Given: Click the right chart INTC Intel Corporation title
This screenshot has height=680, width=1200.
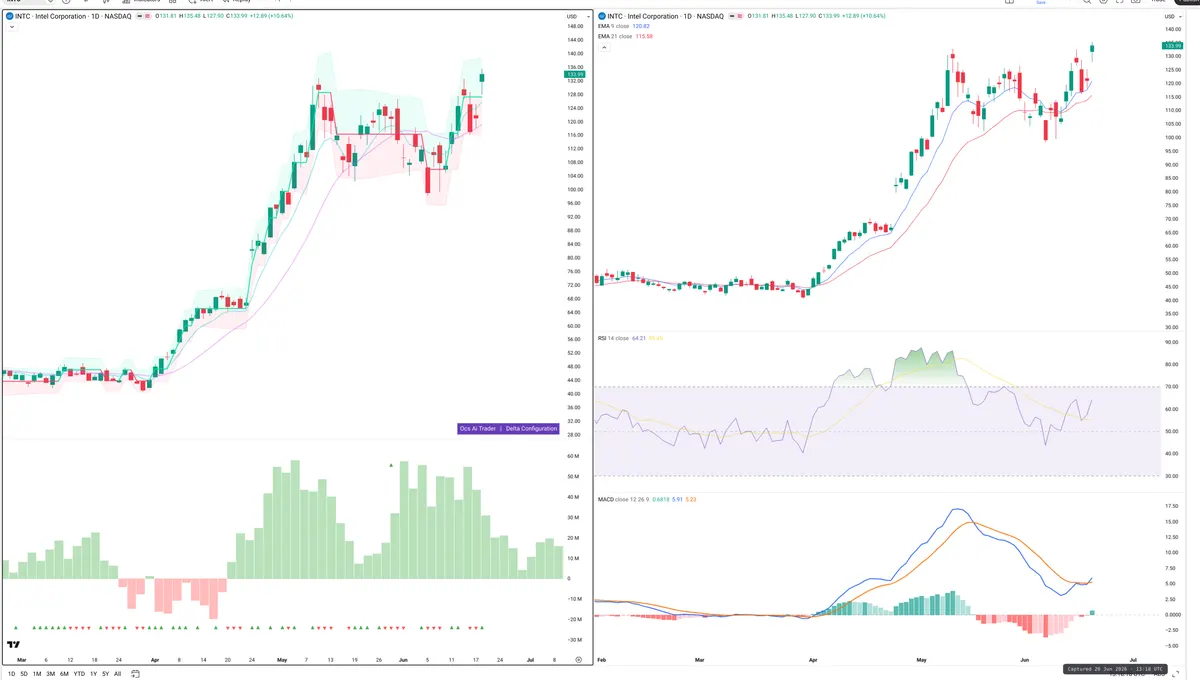Looking at the screenshot, I should pyautogui.click(x=666, y=16).
